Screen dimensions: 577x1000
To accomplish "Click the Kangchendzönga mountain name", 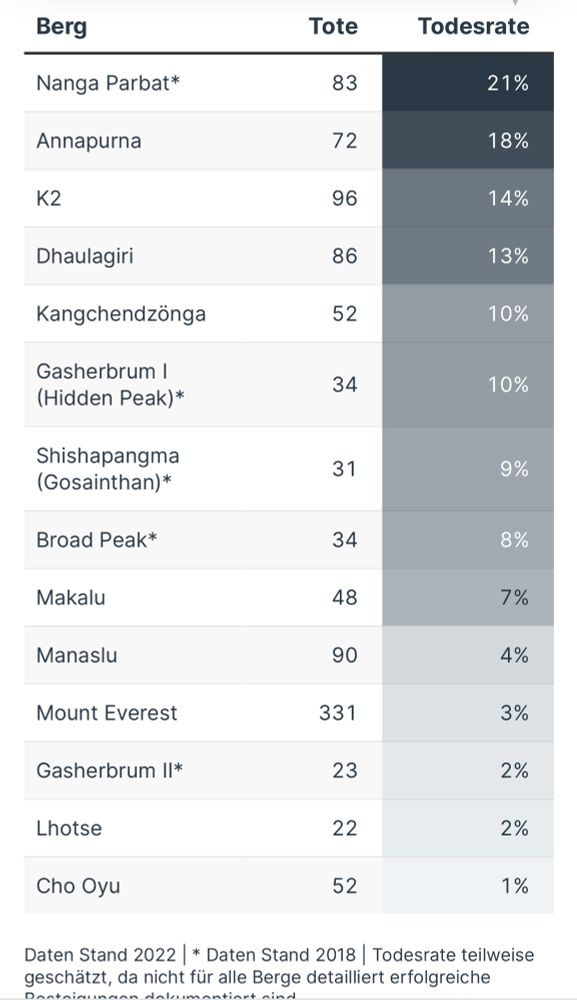I will 121,314.
